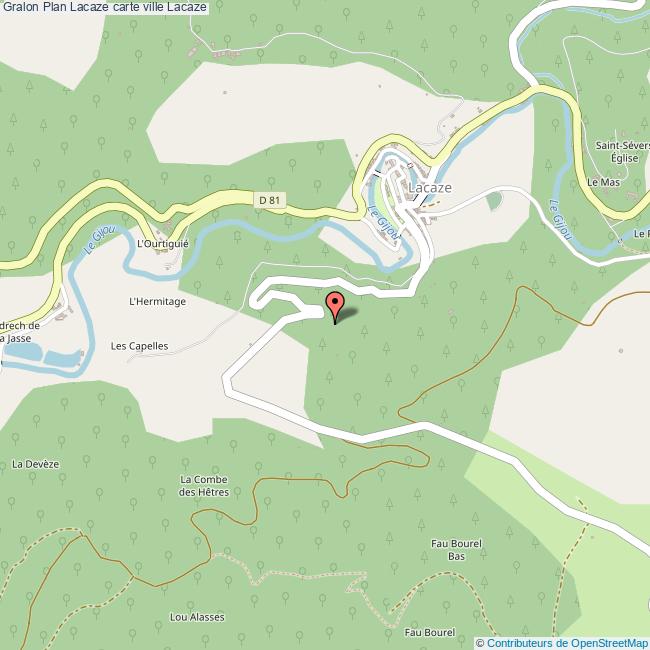Select the Lacaze village label
The width and height of the screenshot is (650, 650).
(x=430, y=188)
